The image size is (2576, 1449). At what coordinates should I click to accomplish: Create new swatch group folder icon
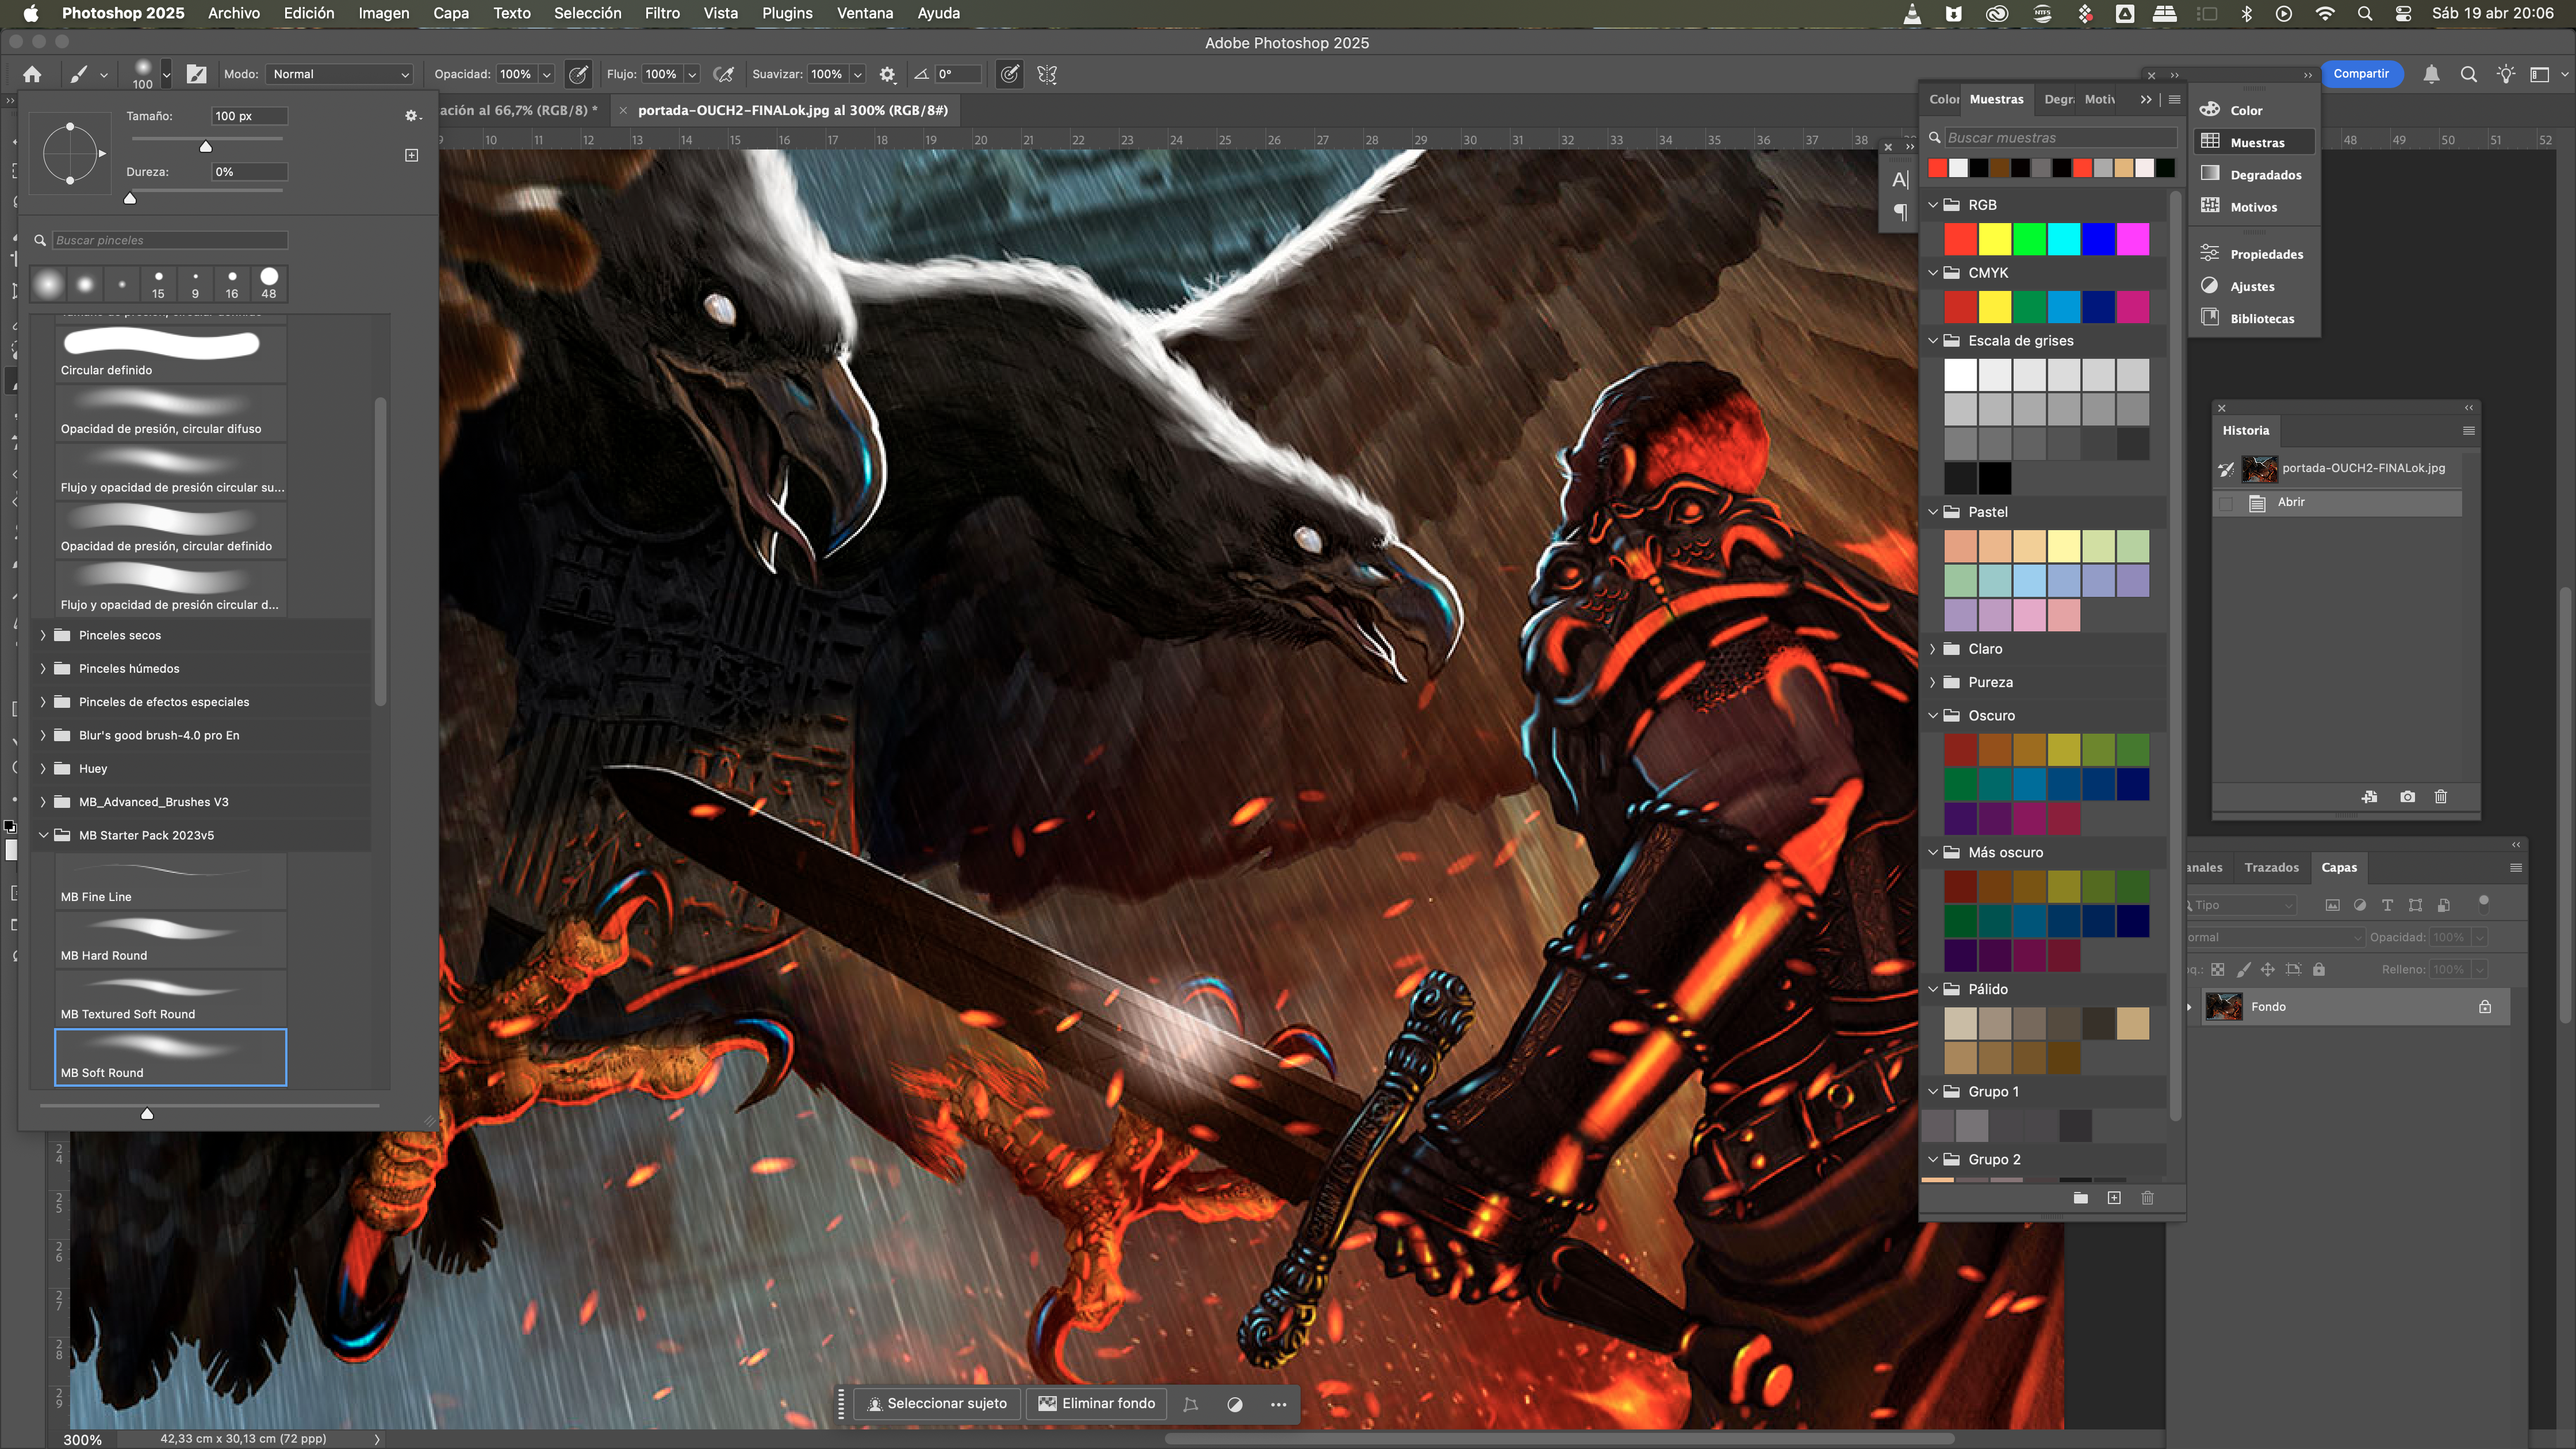(x=2080, y=1197)
